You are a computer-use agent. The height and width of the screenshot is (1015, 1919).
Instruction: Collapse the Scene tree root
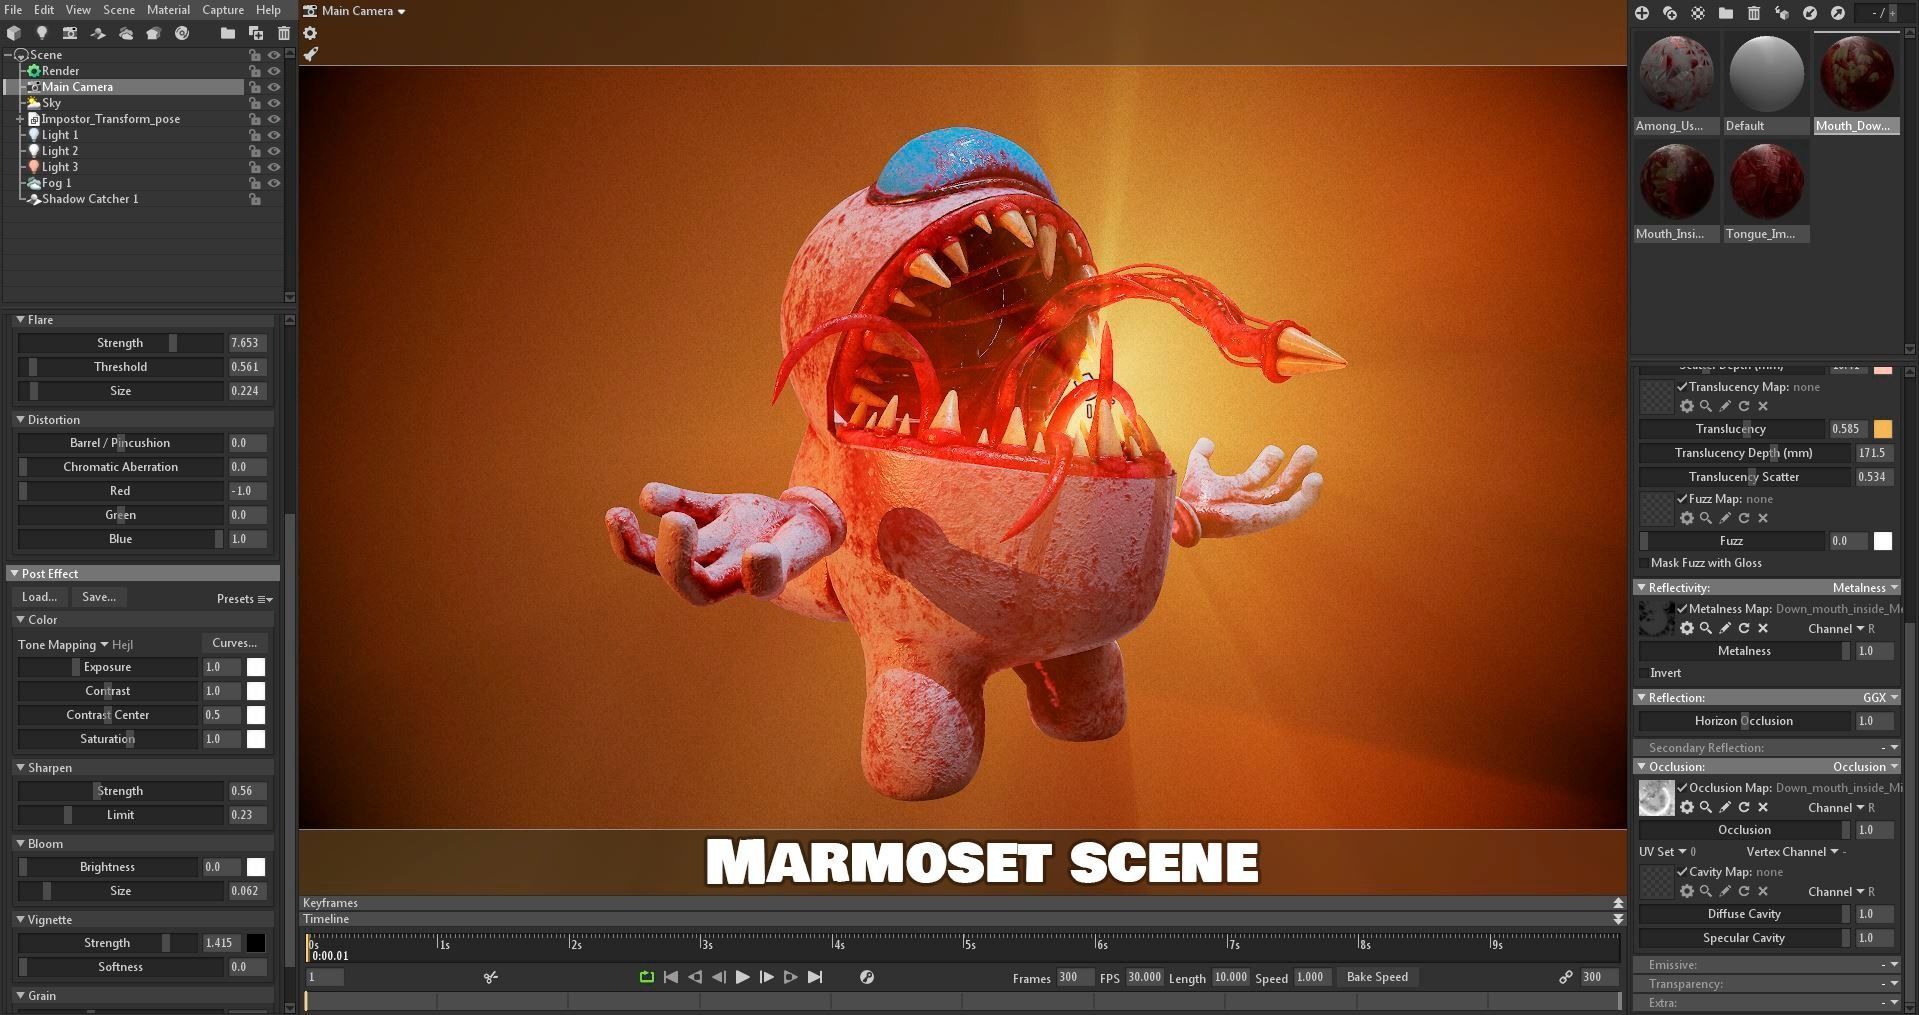[8, 55]
